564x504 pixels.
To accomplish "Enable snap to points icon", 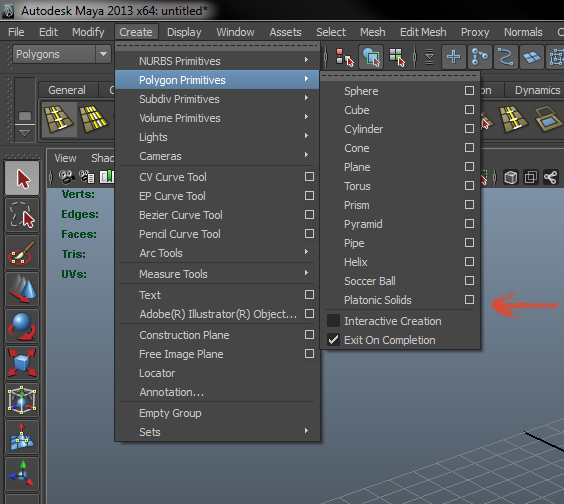I will click(x=506, y=57).
